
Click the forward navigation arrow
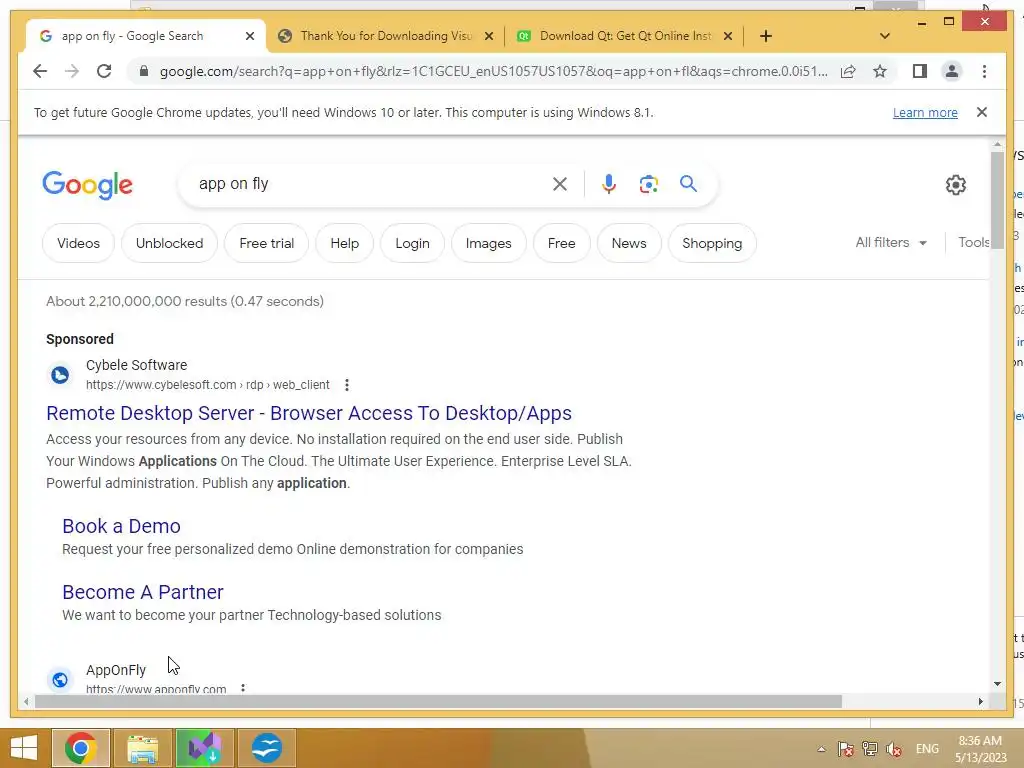click(x=72, y=71)
